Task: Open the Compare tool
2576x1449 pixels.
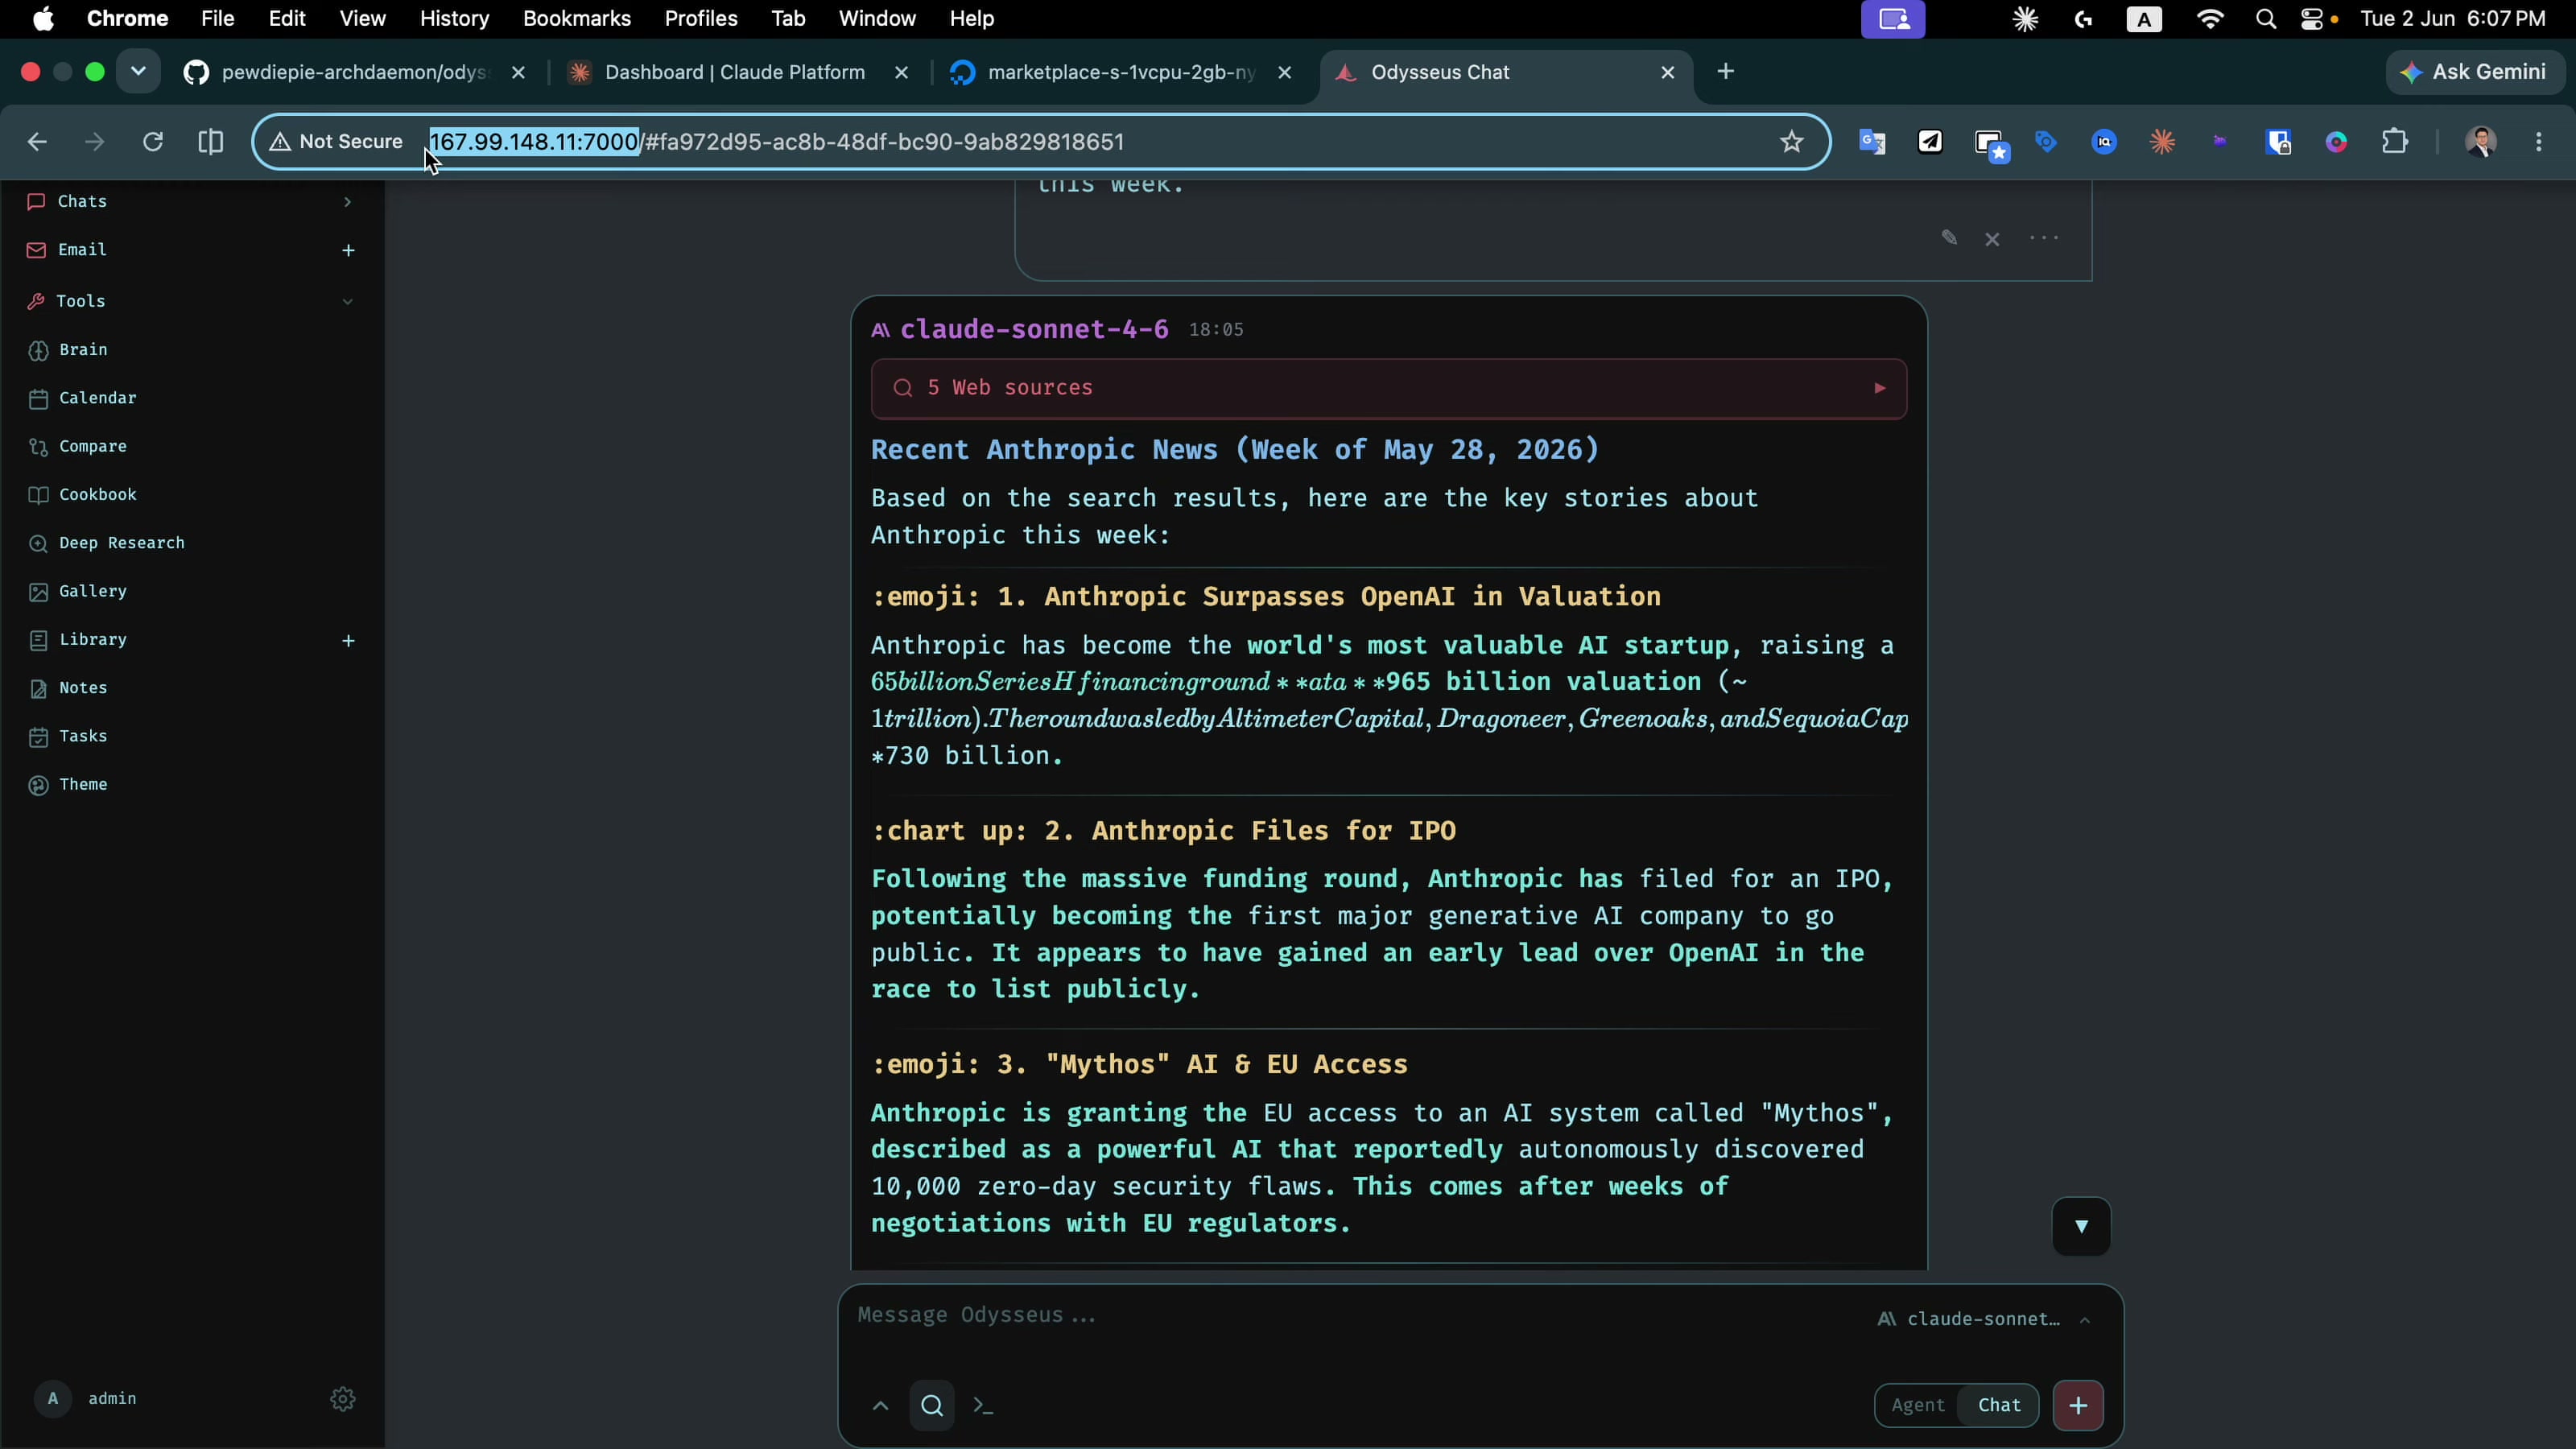Action: click(x=92, y=446)
